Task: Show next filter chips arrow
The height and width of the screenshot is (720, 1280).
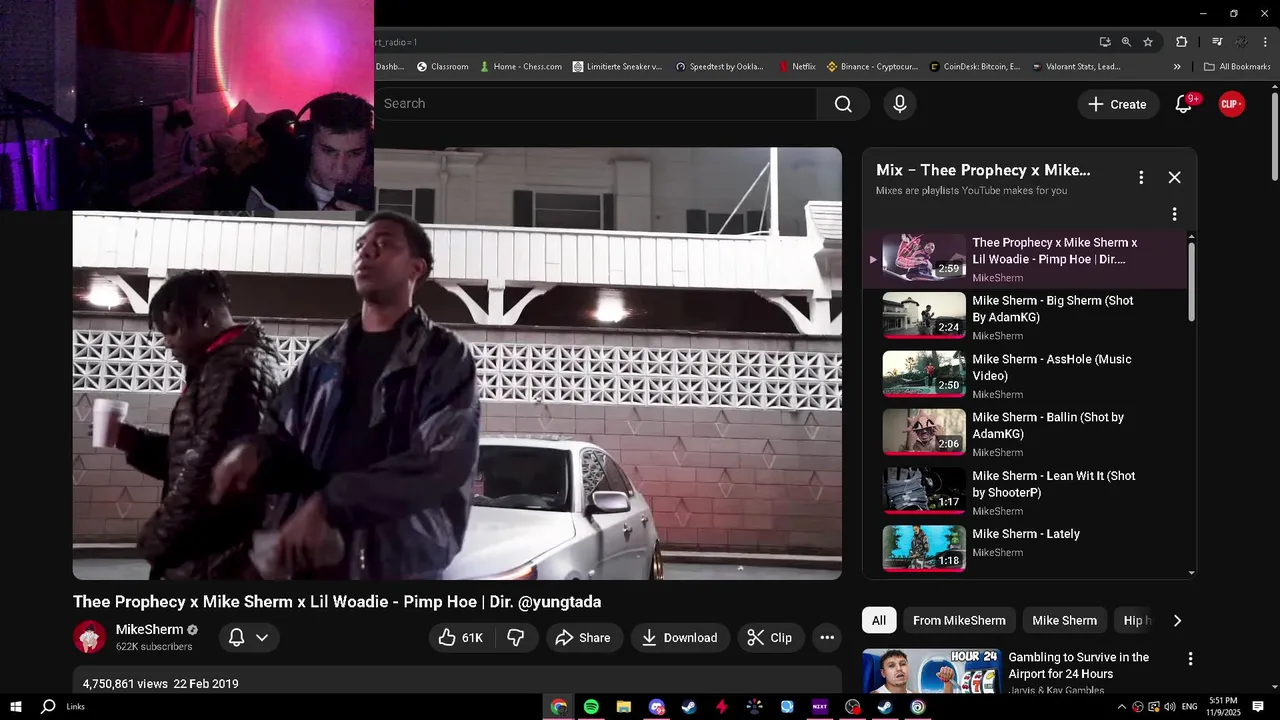Action: pos(1177,621)
